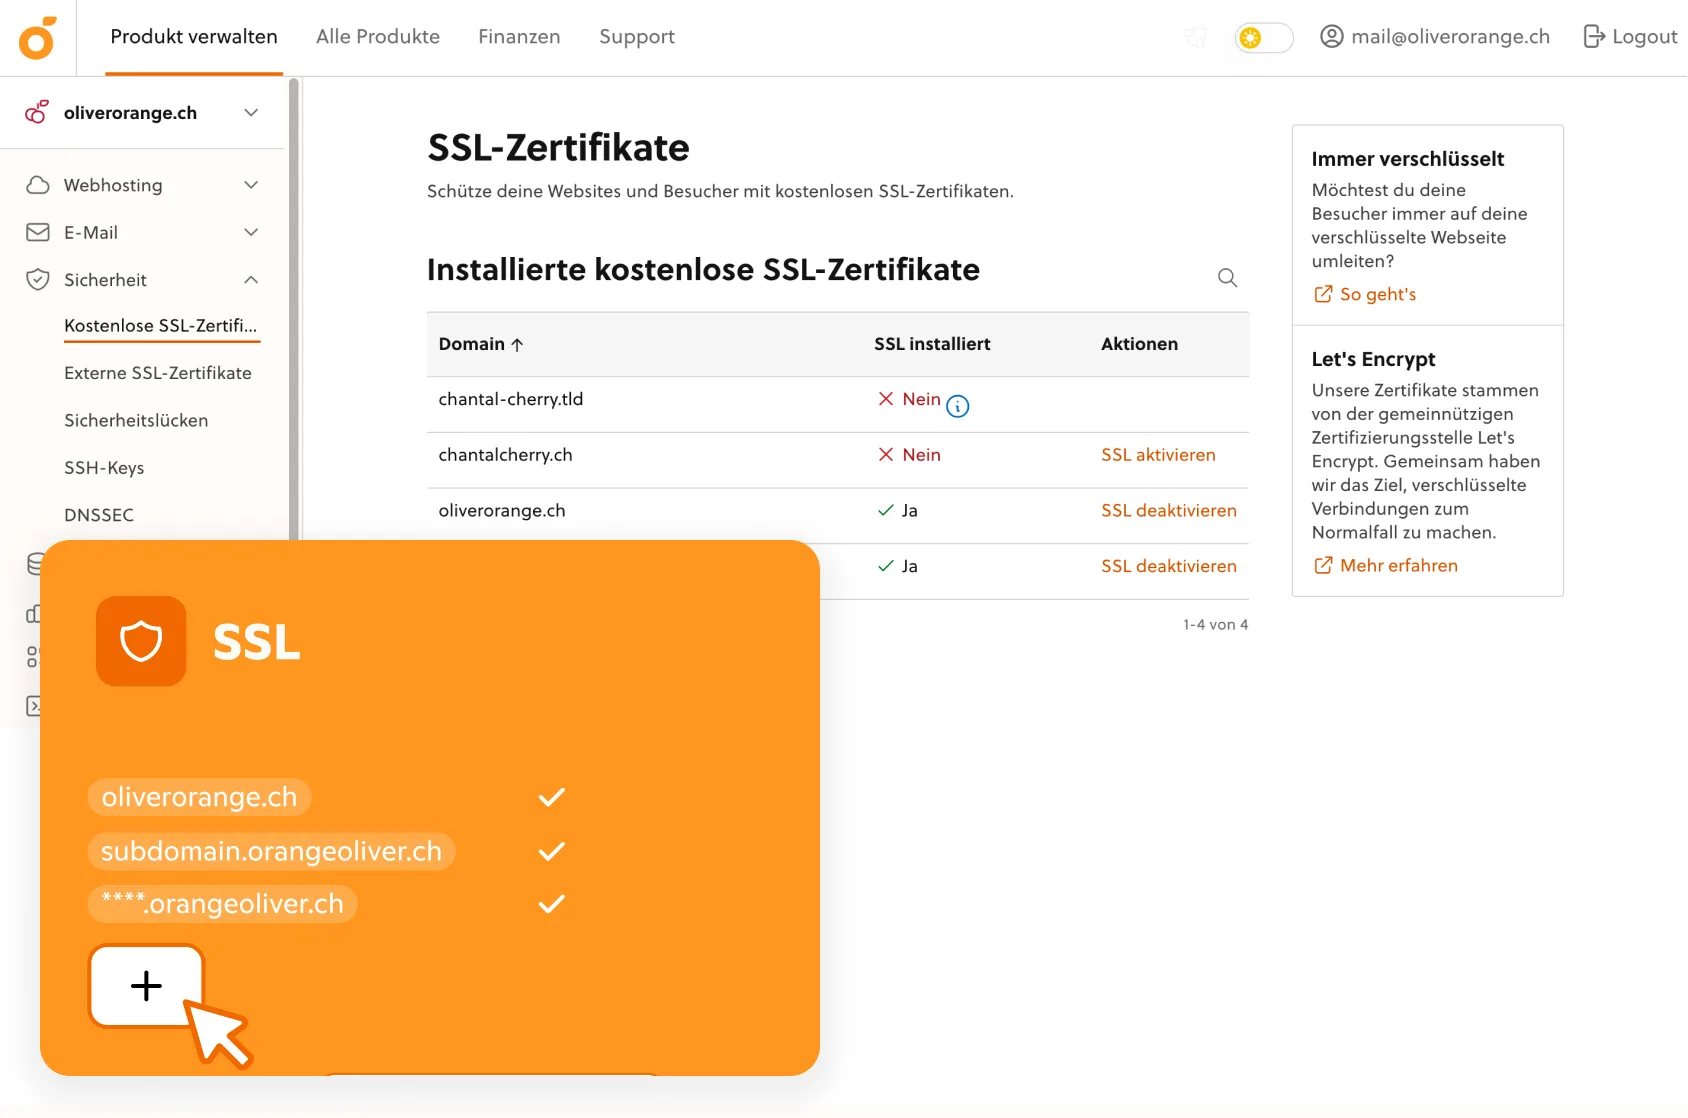Open the table search magnifier icon
The width and height of the screenshot is (1688, 1118).
point(1227,278)
